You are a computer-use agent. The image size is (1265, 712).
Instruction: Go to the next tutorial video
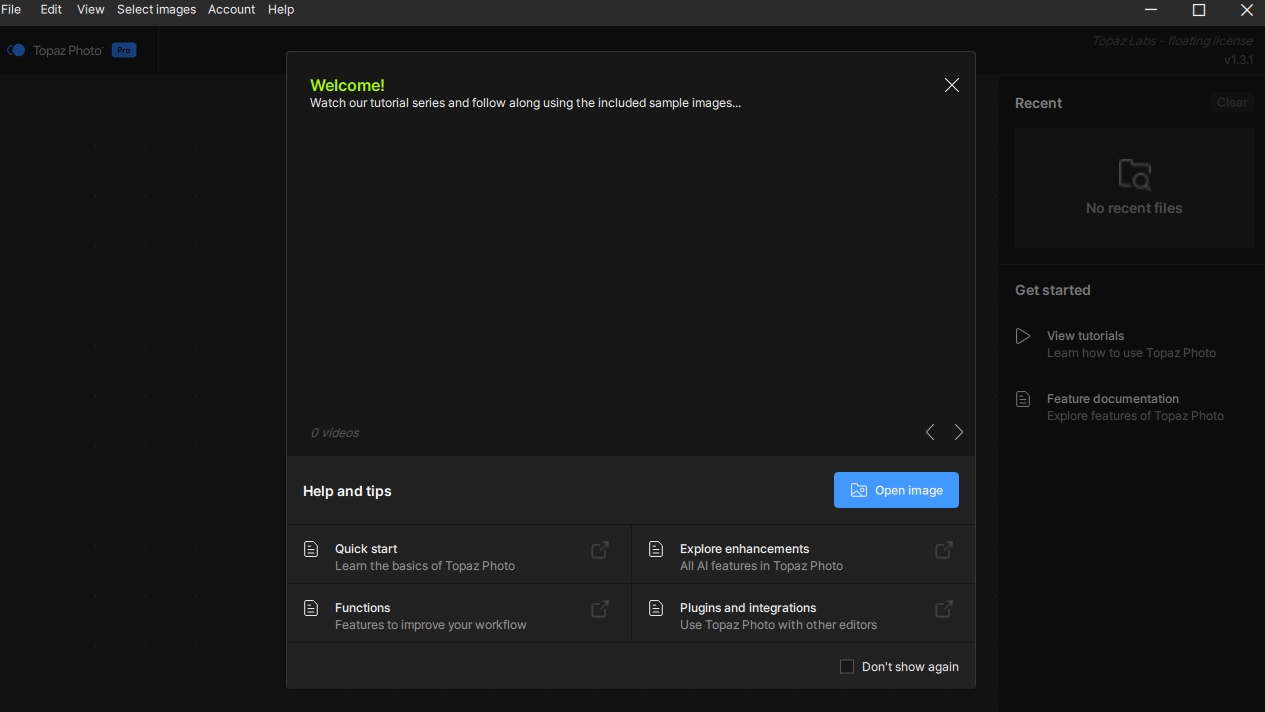coord(958,432)
